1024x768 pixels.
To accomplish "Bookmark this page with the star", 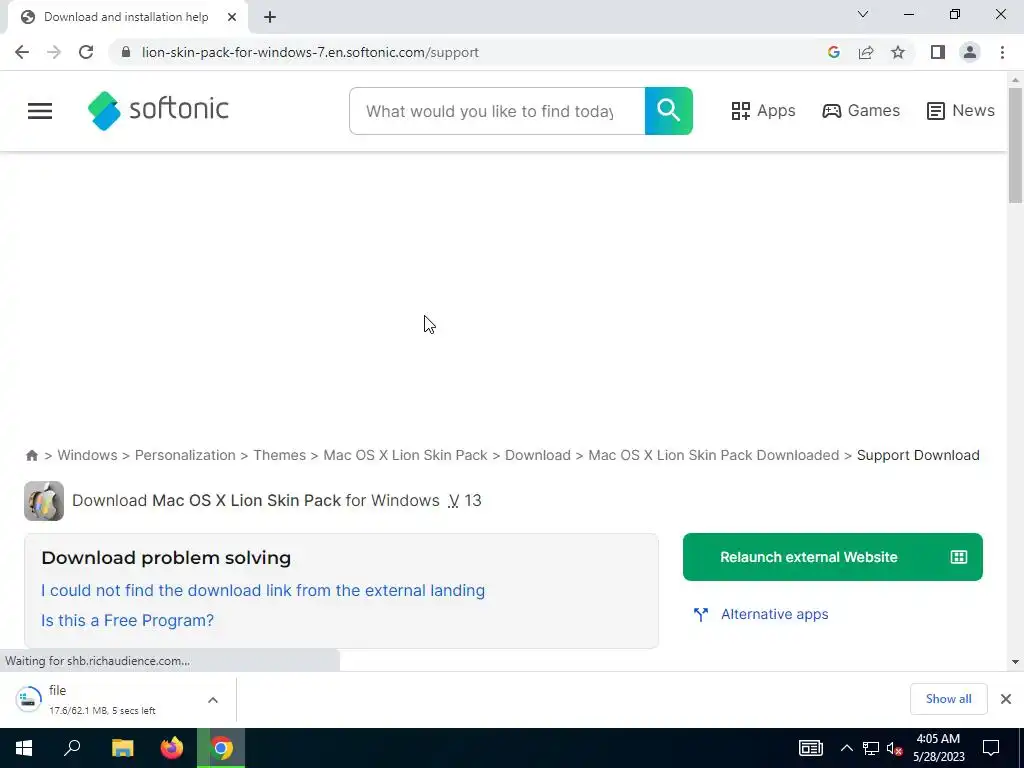I will (x=898, y=52).
